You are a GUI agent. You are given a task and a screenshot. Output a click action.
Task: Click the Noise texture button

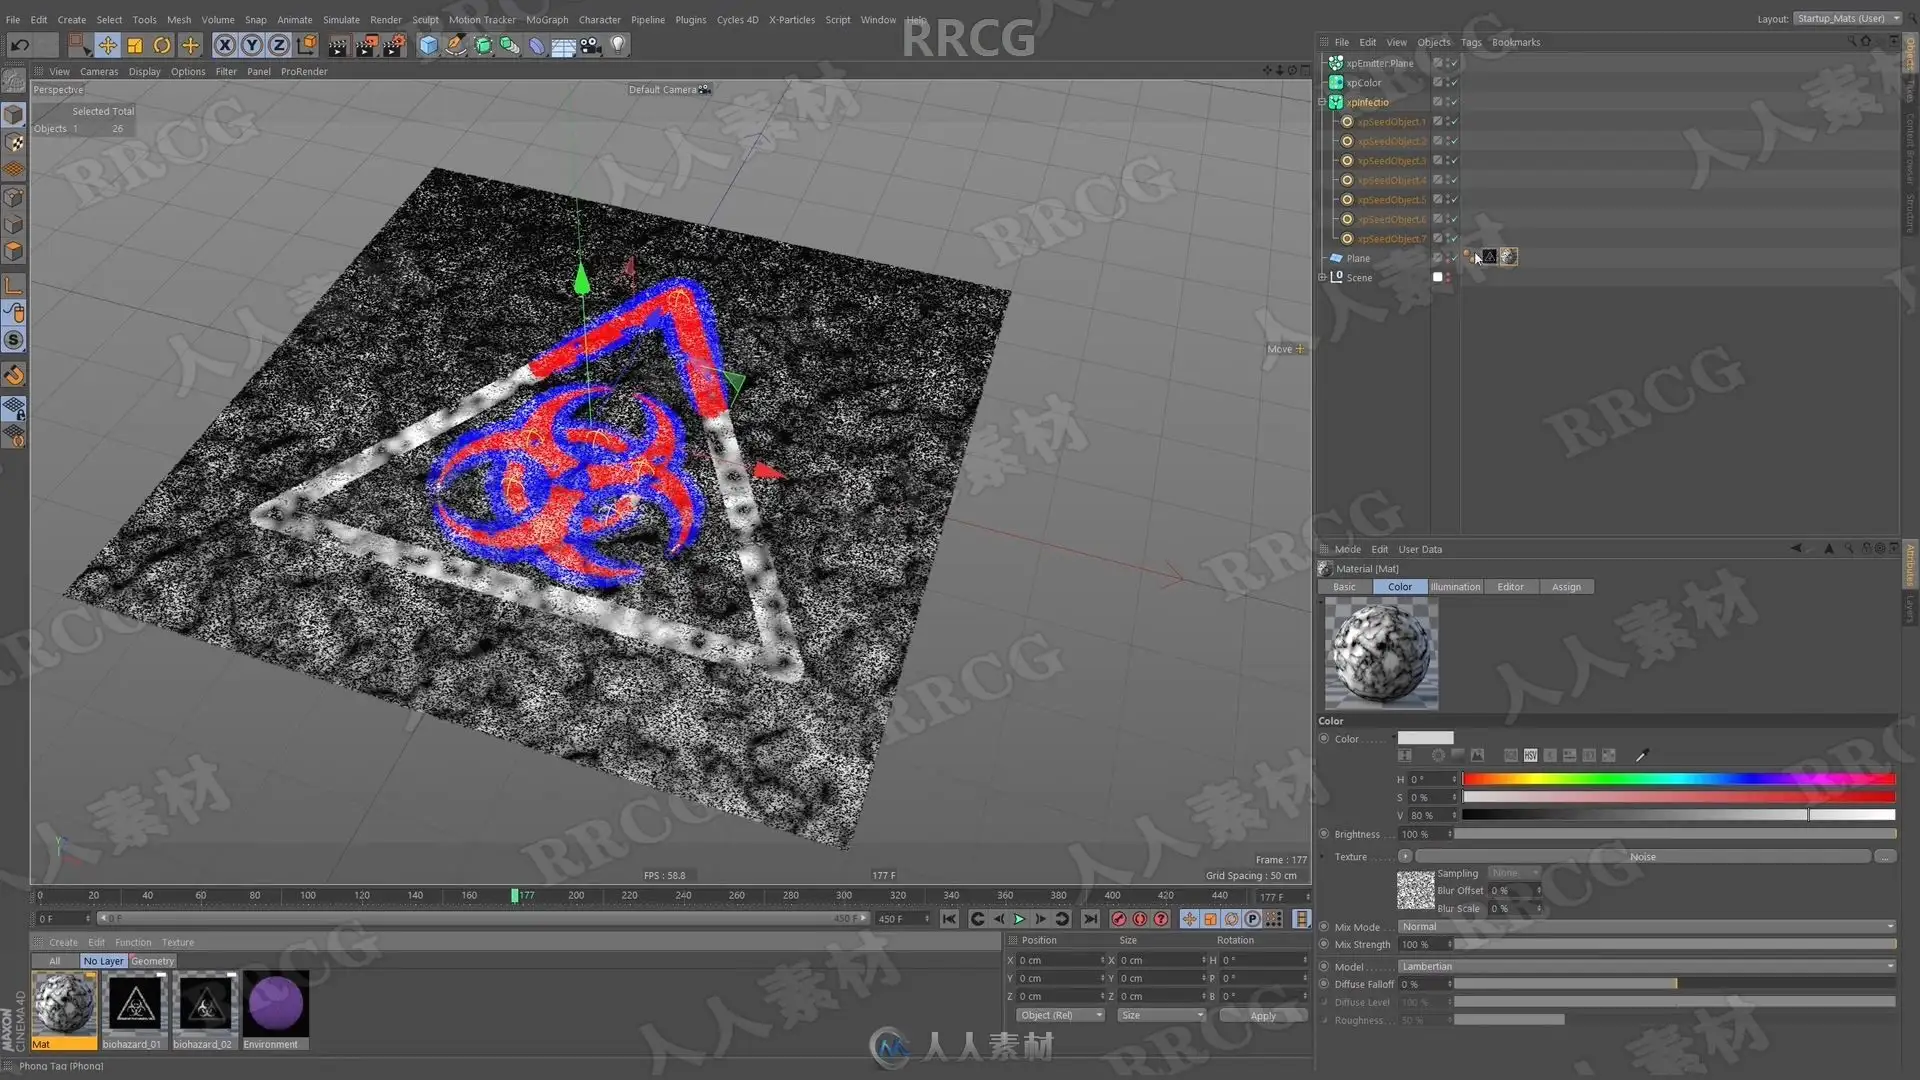click(x=1643, y=856)
